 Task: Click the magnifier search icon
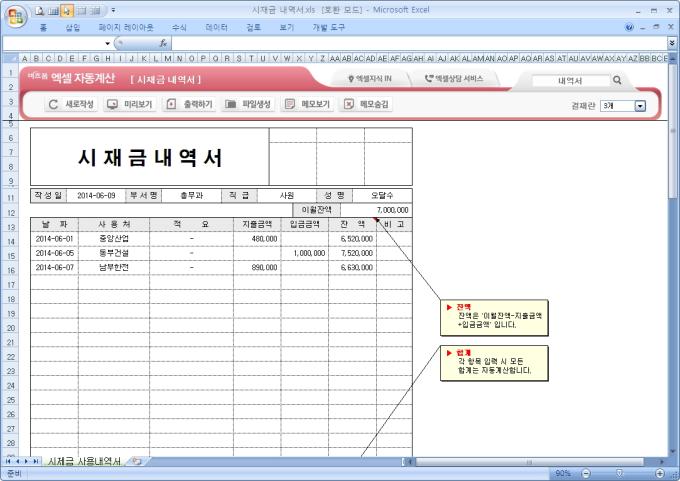click(x=617, y=80)
